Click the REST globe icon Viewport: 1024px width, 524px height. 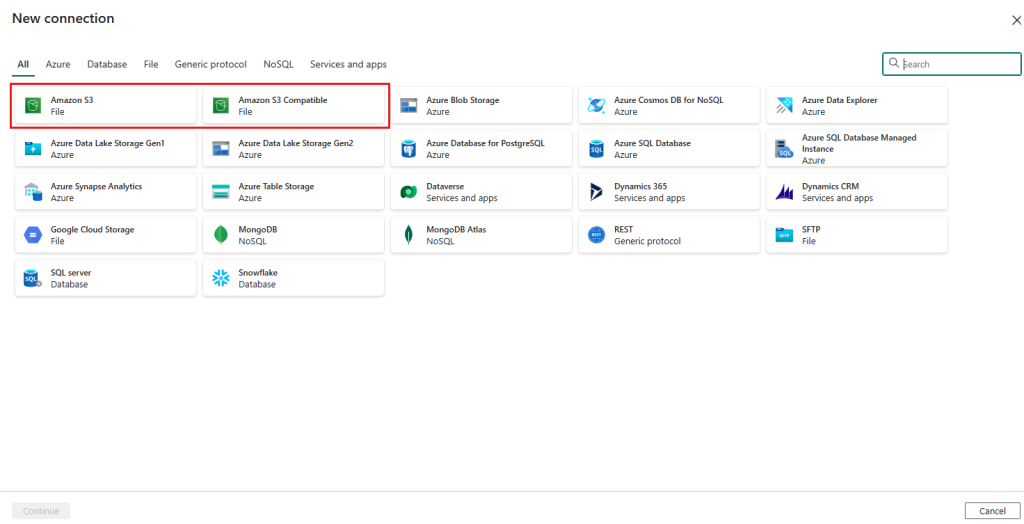pyautogui.click(x=596, y=235)
